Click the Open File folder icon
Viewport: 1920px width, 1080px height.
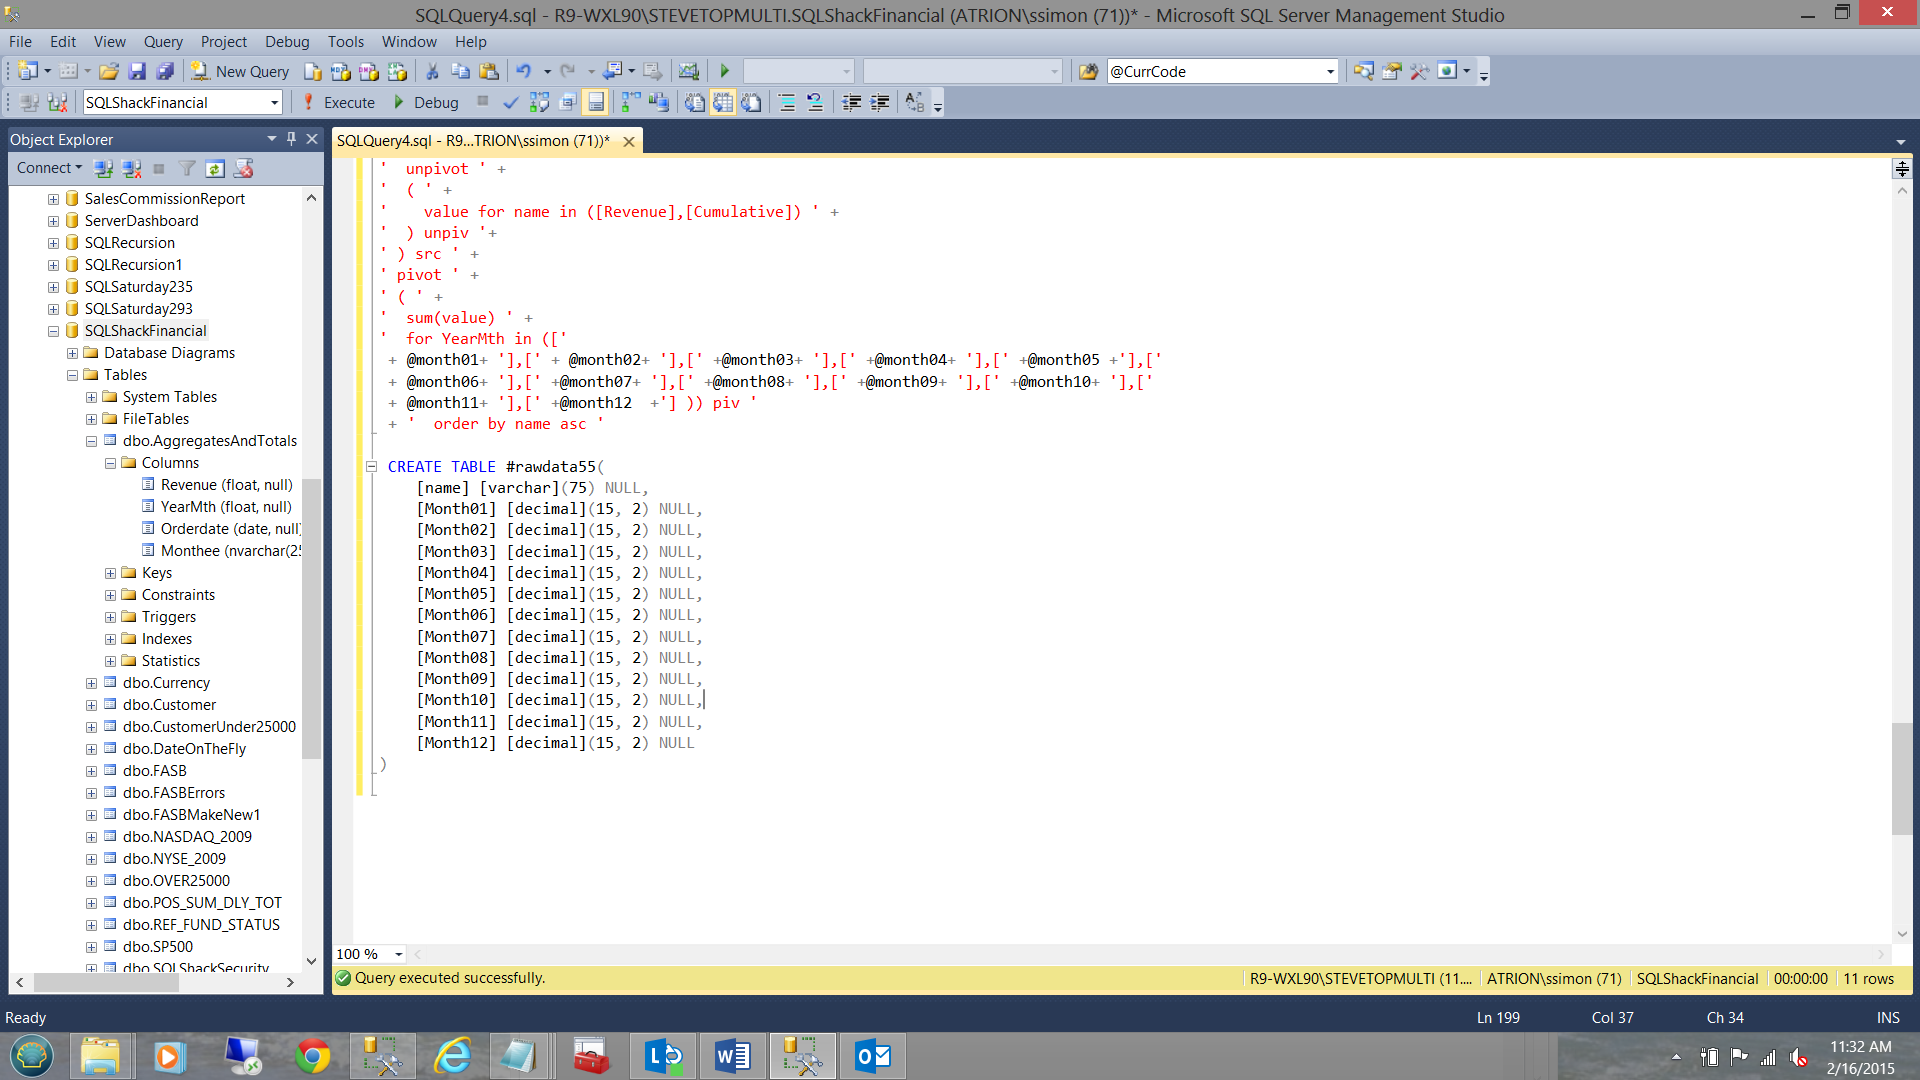(x=109, y=71)
